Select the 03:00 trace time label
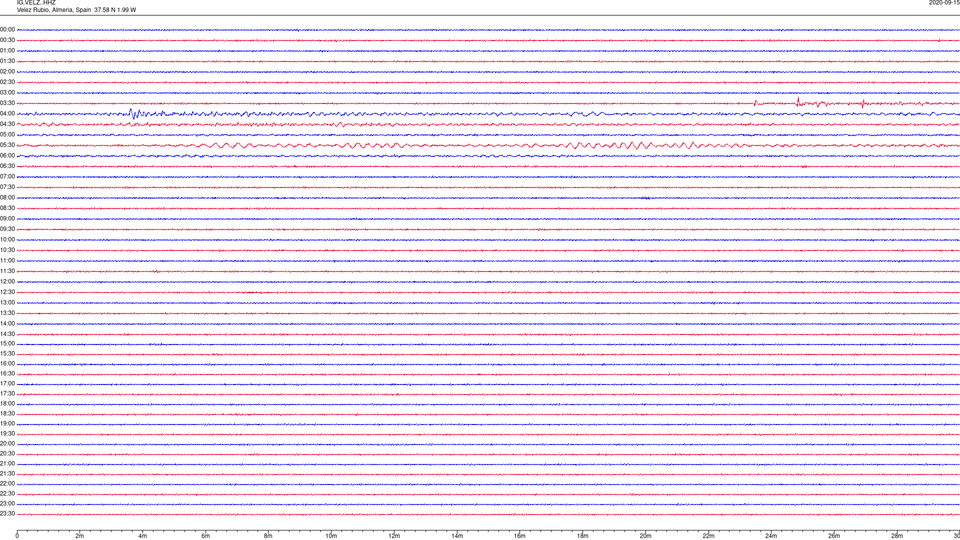This screenshot has width=960, height=540. pyautogui.click(x=7, y=92)
